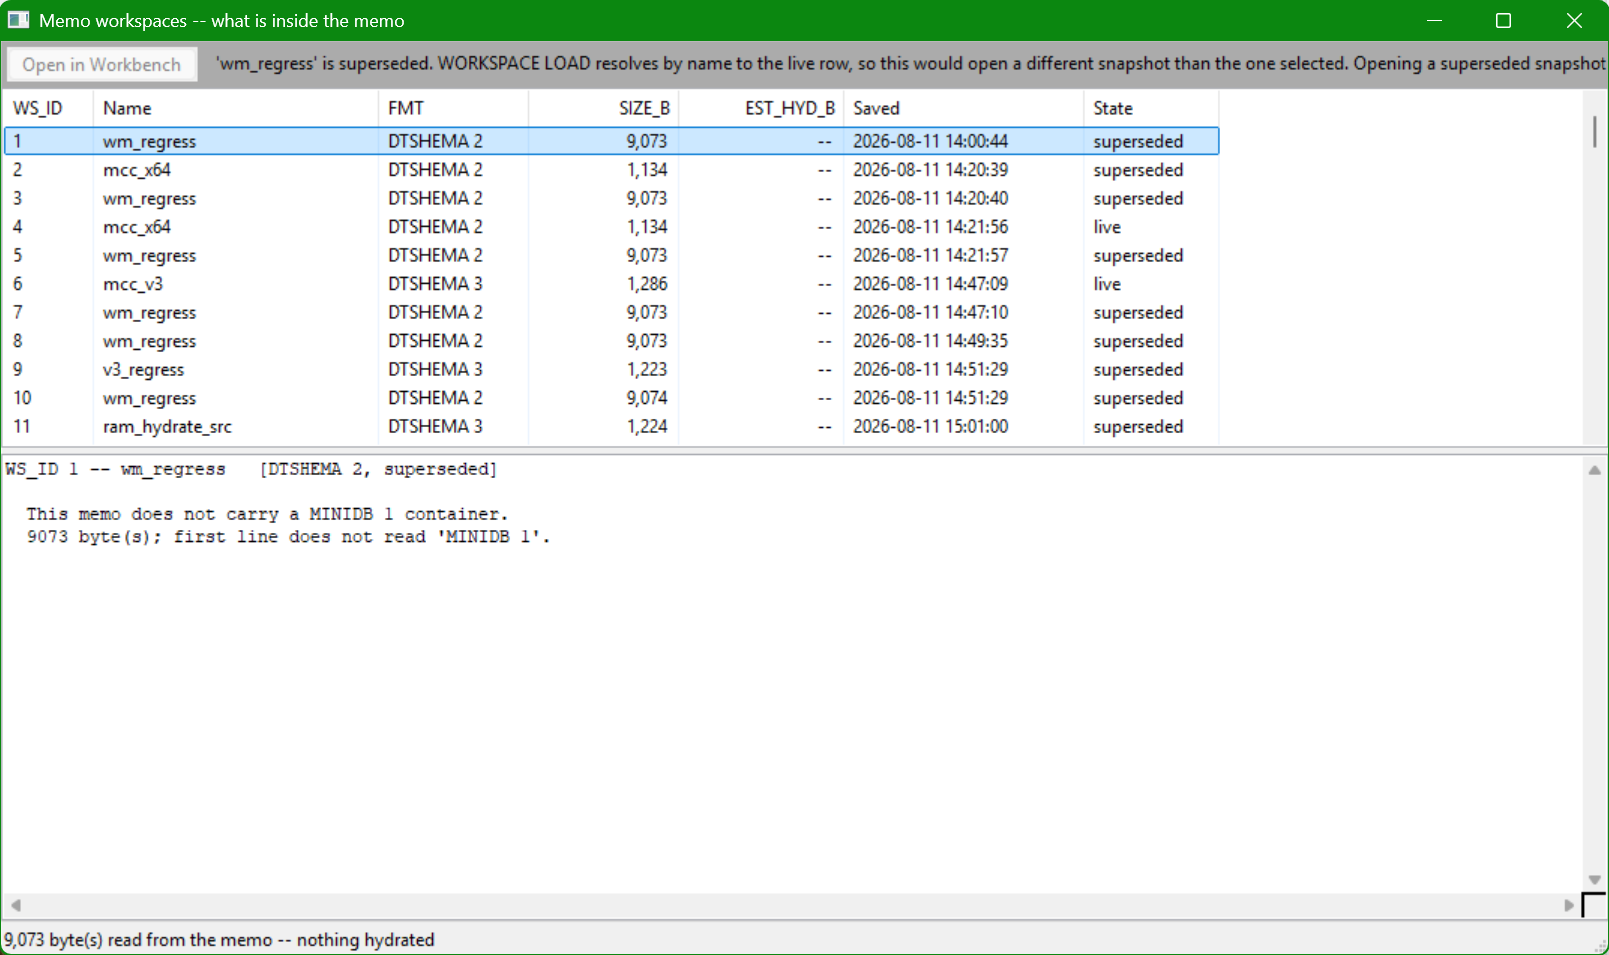Select wm_regress row sized 9,074
The width and height of the screenshot is (1609, 955).
pos(611,398)
